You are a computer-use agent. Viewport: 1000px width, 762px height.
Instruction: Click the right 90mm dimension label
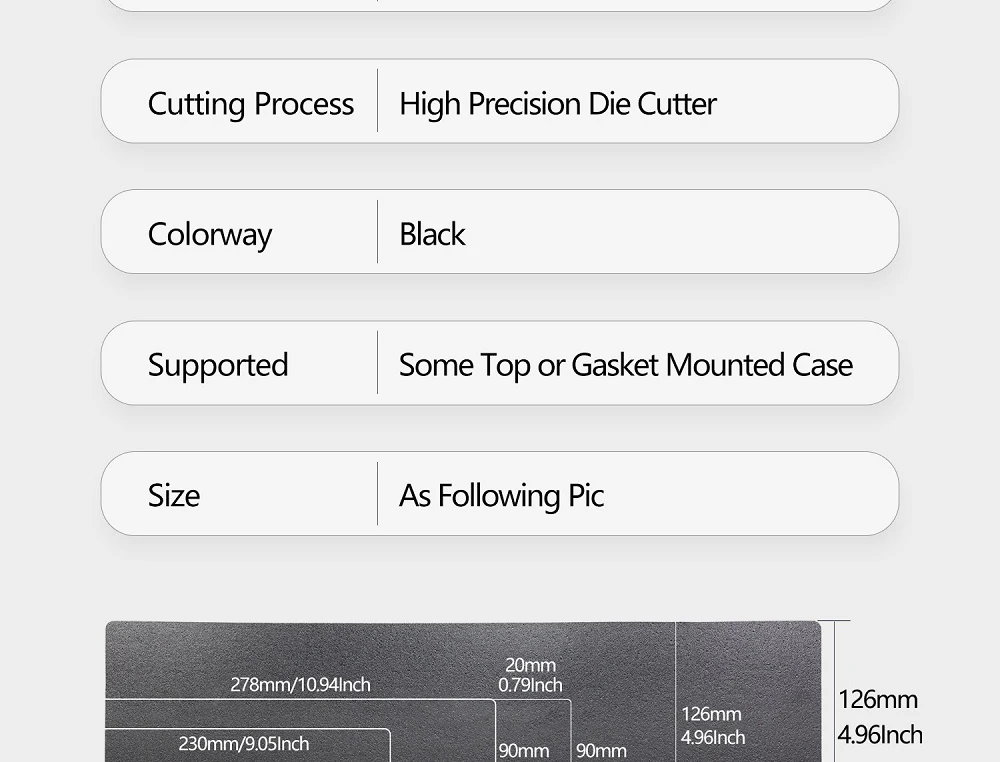pyautogui.click(x=601, y=750)
